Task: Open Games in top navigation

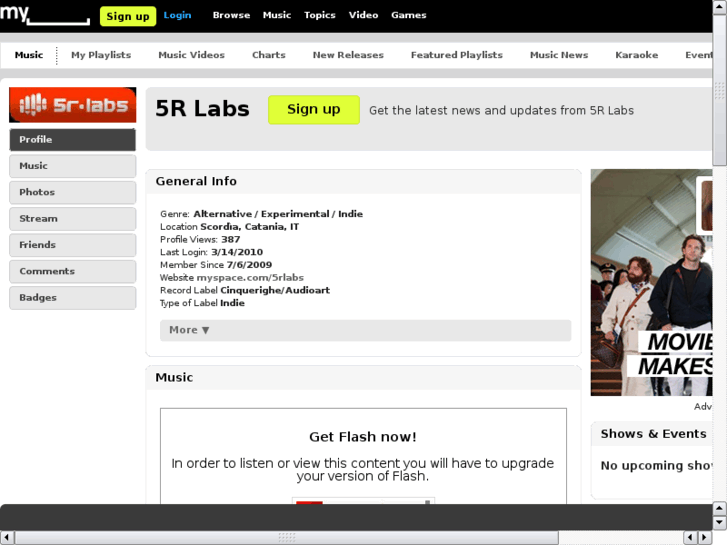Action: coord(408,15)
